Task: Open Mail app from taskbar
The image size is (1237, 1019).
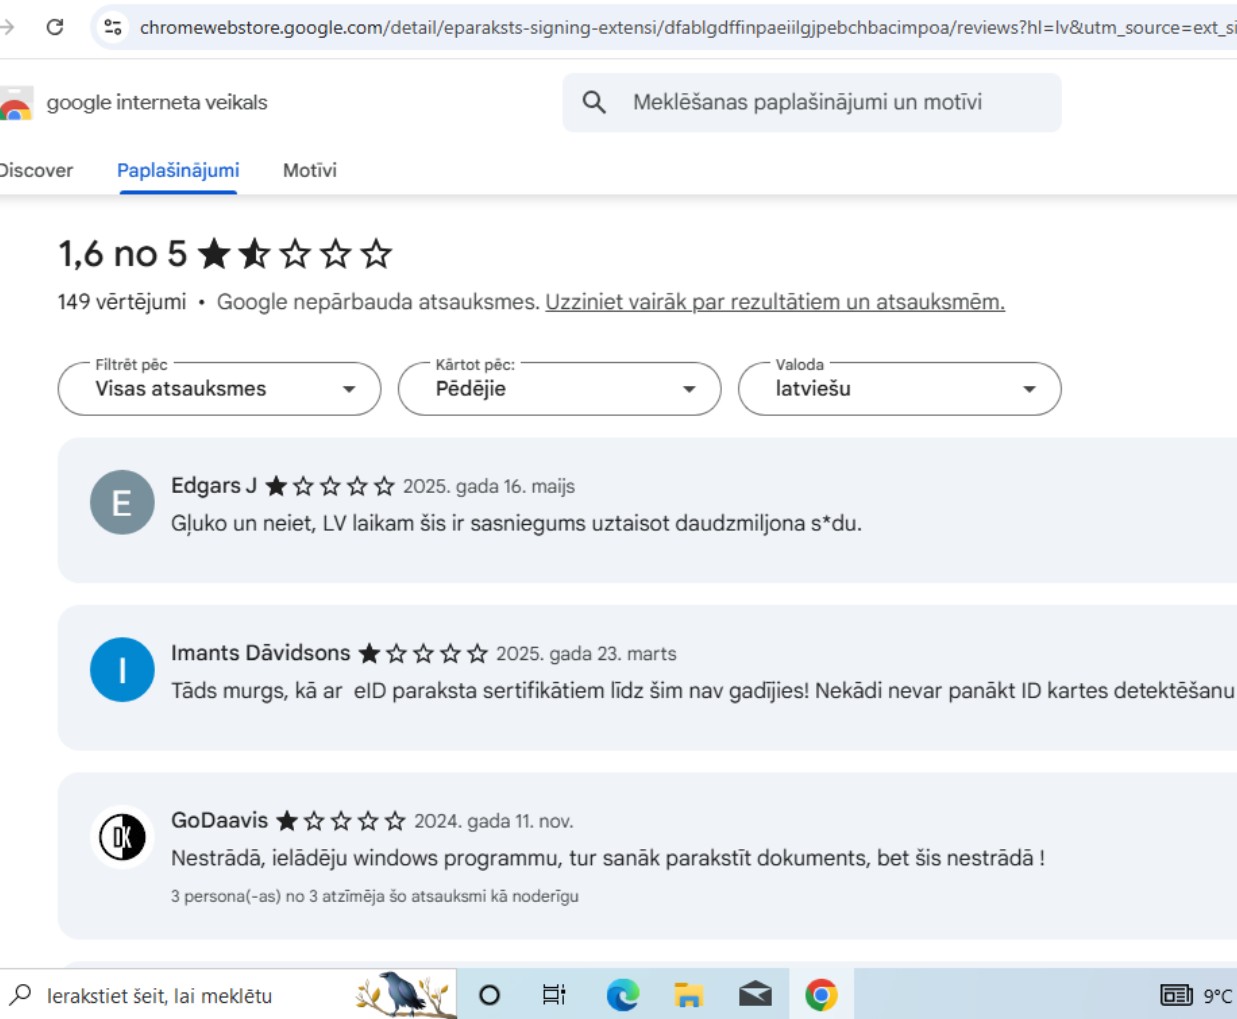Action: (755, 994)
